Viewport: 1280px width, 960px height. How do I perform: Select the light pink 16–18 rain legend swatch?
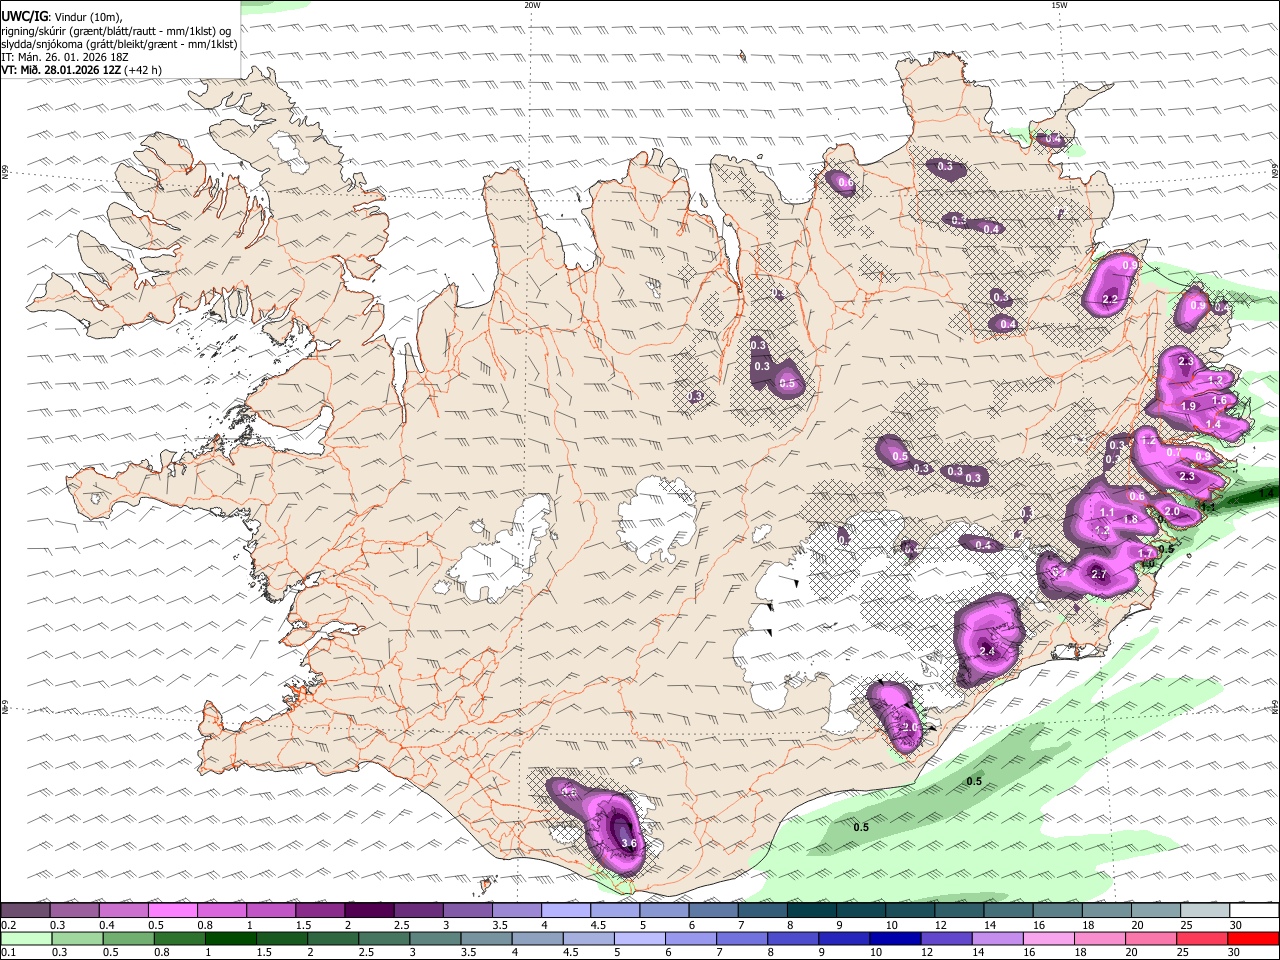pyautogui.click(x=1048, y=938)
